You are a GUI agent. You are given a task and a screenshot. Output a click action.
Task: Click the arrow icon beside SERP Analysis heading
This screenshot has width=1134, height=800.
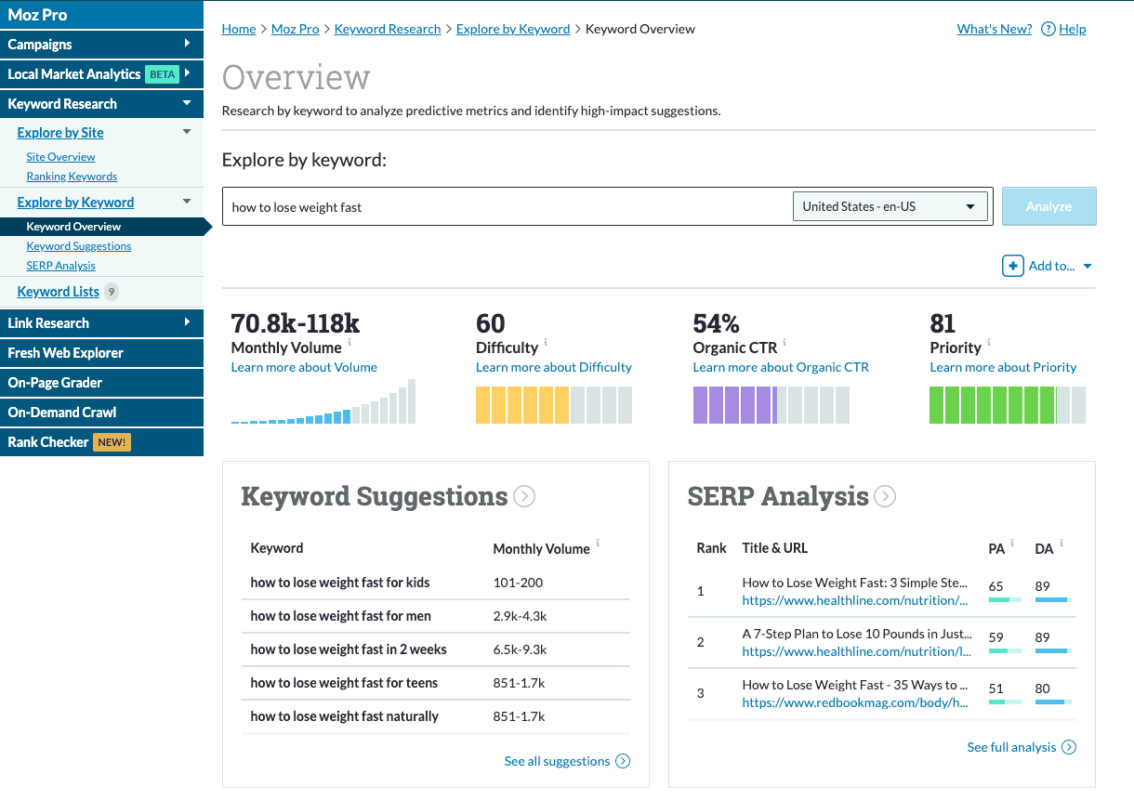click(885, 496)
